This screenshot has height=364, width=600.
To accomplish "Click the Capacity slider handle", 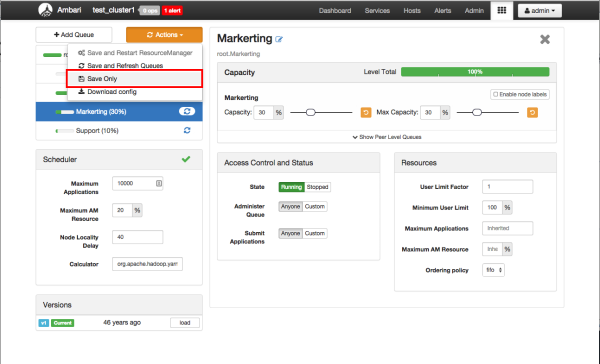I will (311, 113).
